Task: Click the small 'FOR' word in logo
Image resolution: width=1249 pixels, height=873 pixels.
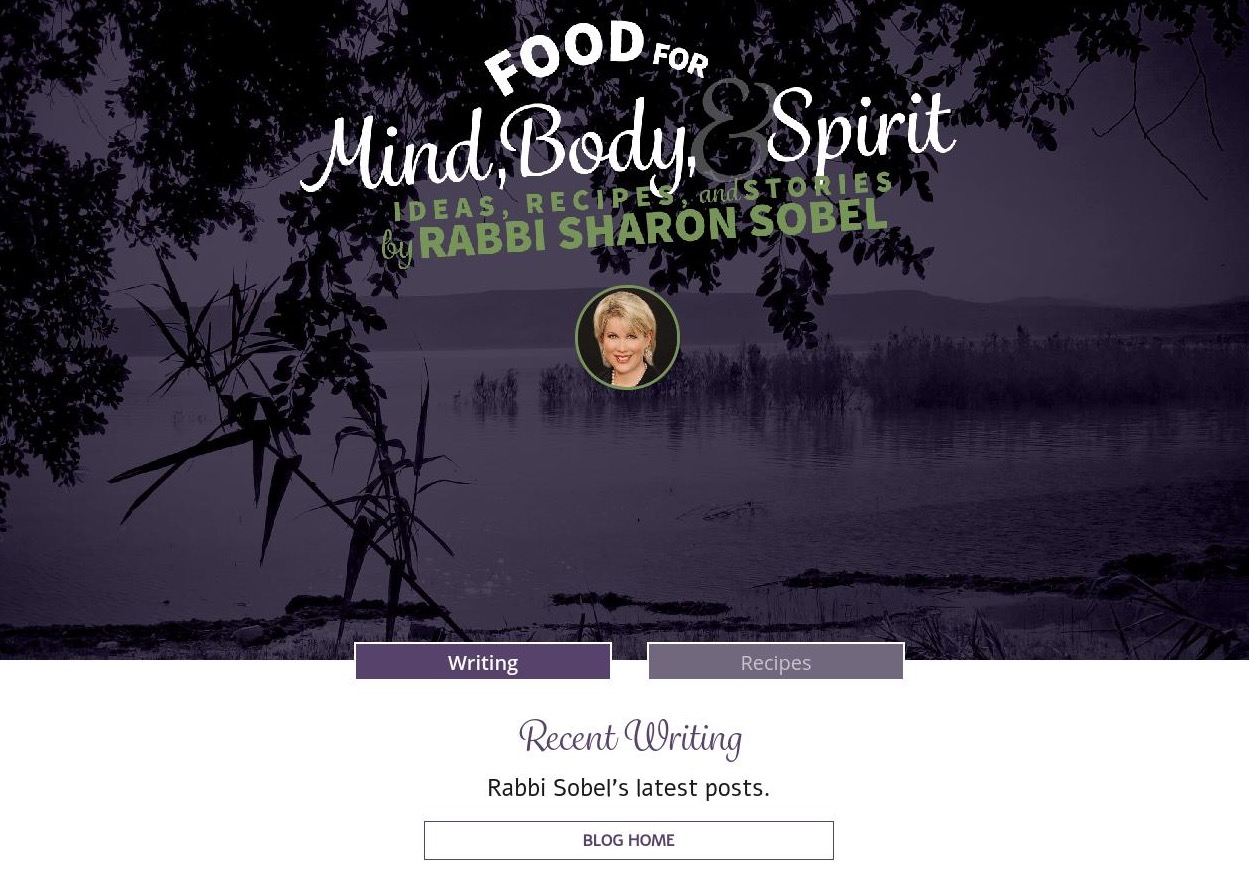Action: tap(680, 60)
